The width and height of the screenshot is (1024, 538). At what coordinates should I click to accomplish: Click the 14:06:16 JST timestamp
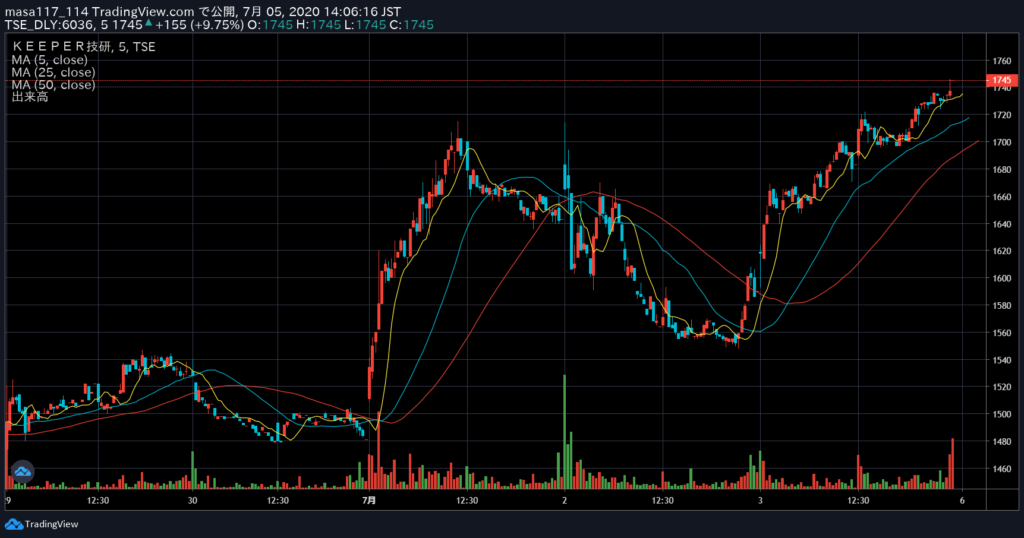[362, 12]
